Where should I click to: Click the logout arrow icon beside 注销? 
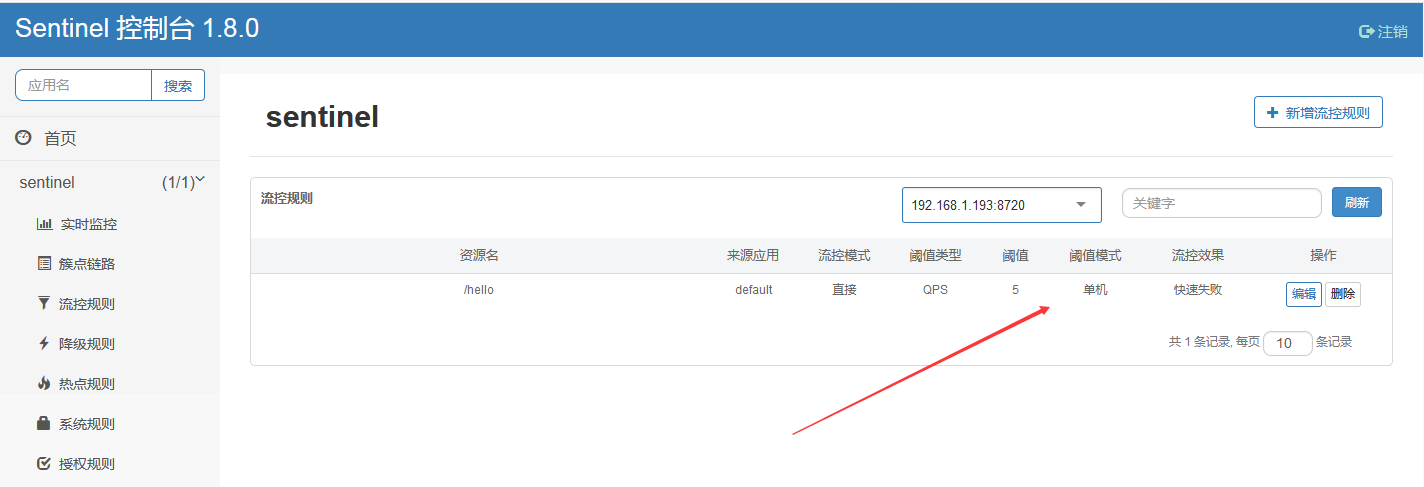(1367, 31)
